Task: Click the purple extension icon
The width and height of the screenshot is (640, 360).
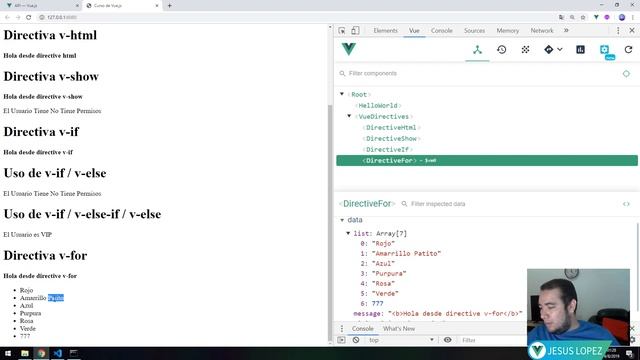Action: coord(607,17)
